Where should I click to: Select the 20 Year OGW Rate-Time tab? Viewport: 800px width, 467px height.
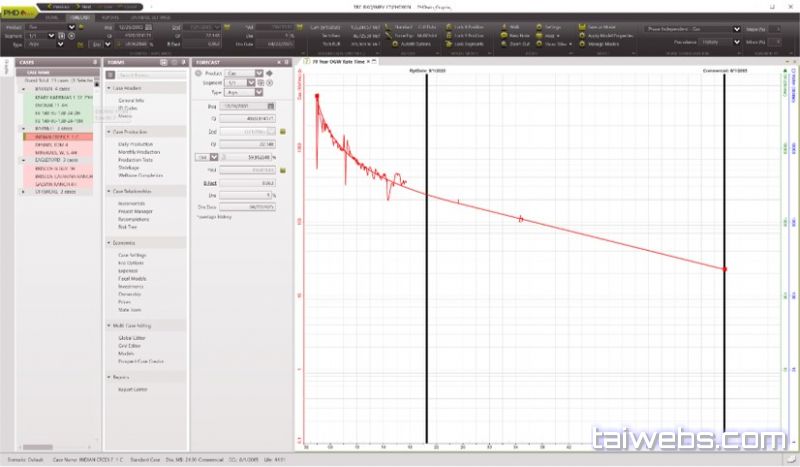tap(336, 62)
